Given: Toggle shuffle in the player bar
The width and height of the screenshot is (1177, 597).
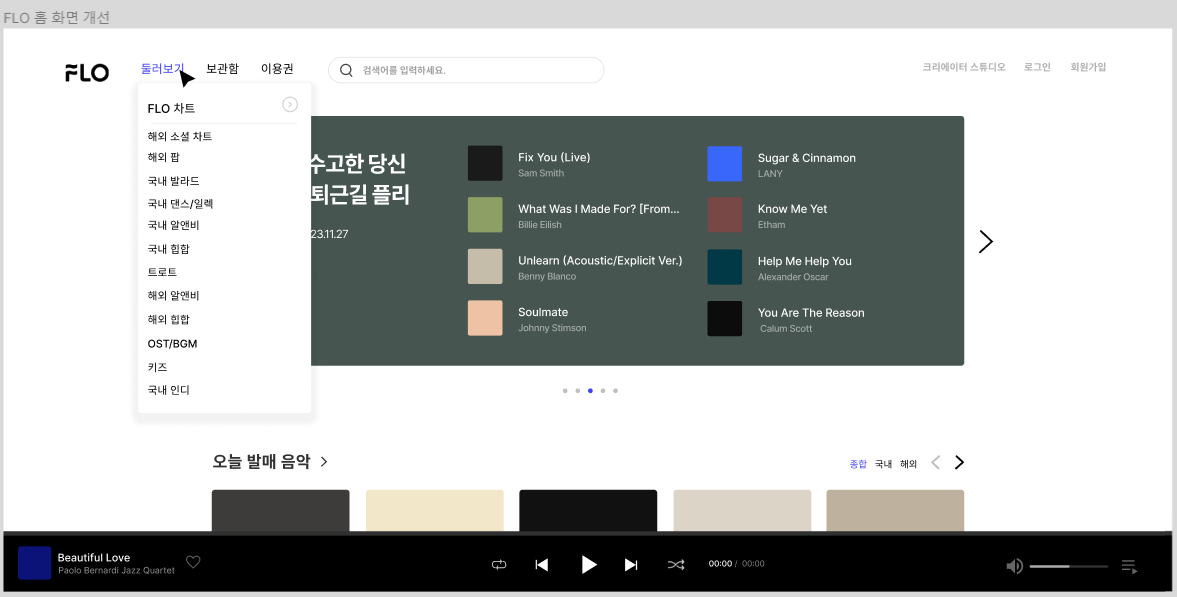Looking at the screenshot, I should point(676,565).
